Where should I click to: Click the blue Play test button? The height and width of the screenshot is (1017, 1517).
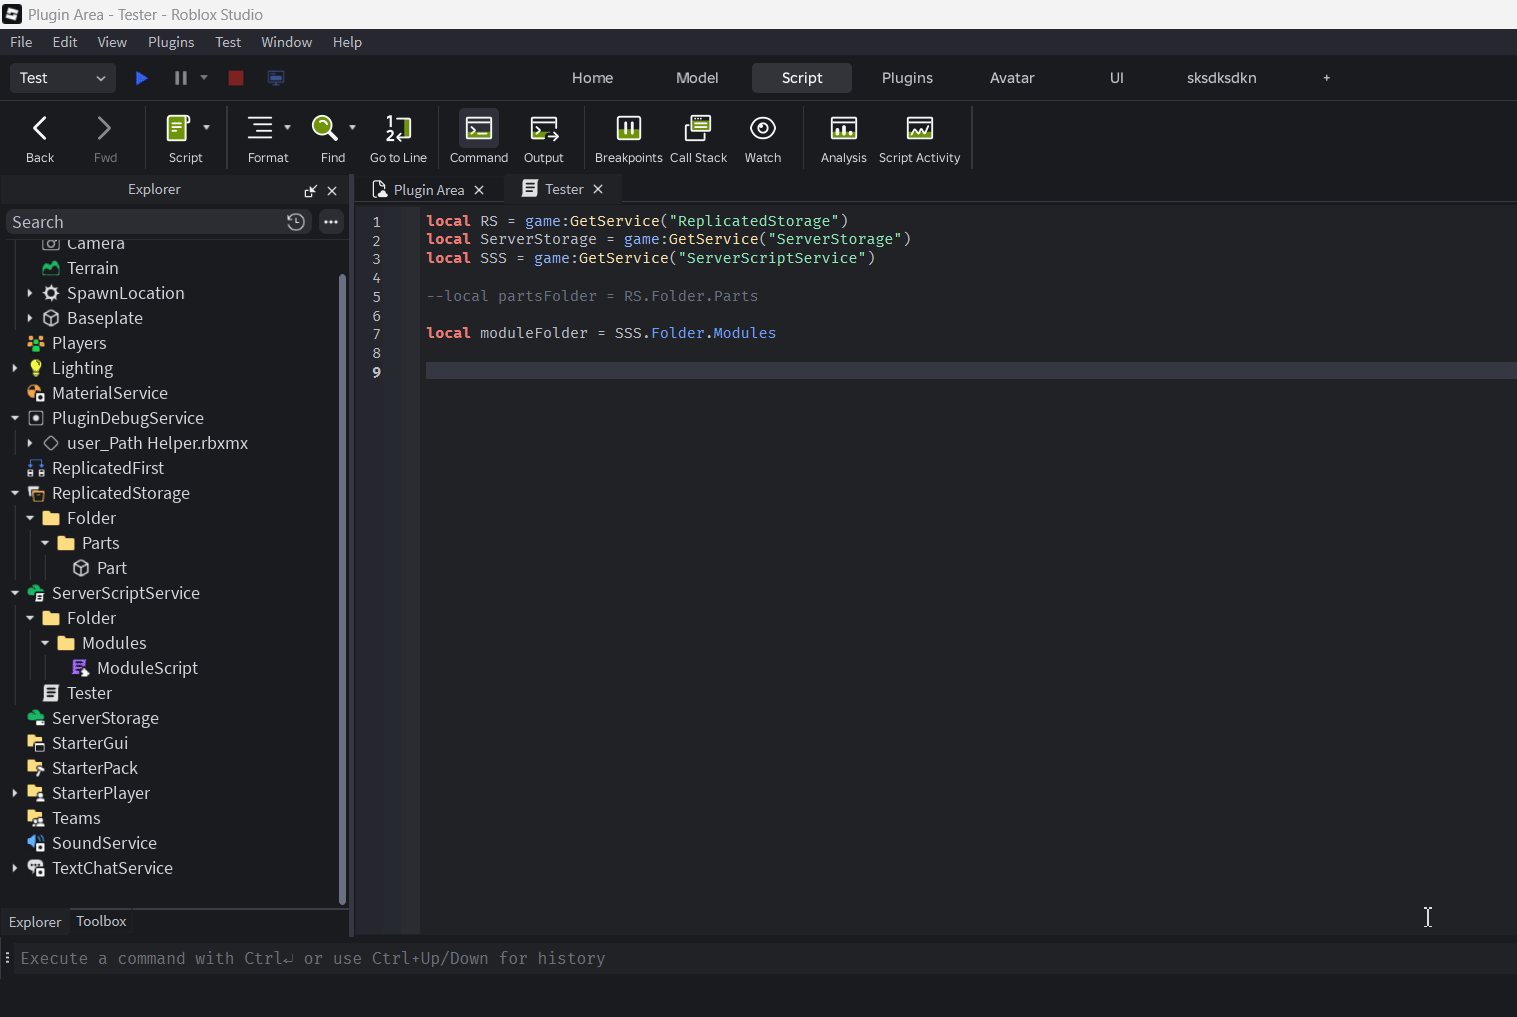[142, 78]
